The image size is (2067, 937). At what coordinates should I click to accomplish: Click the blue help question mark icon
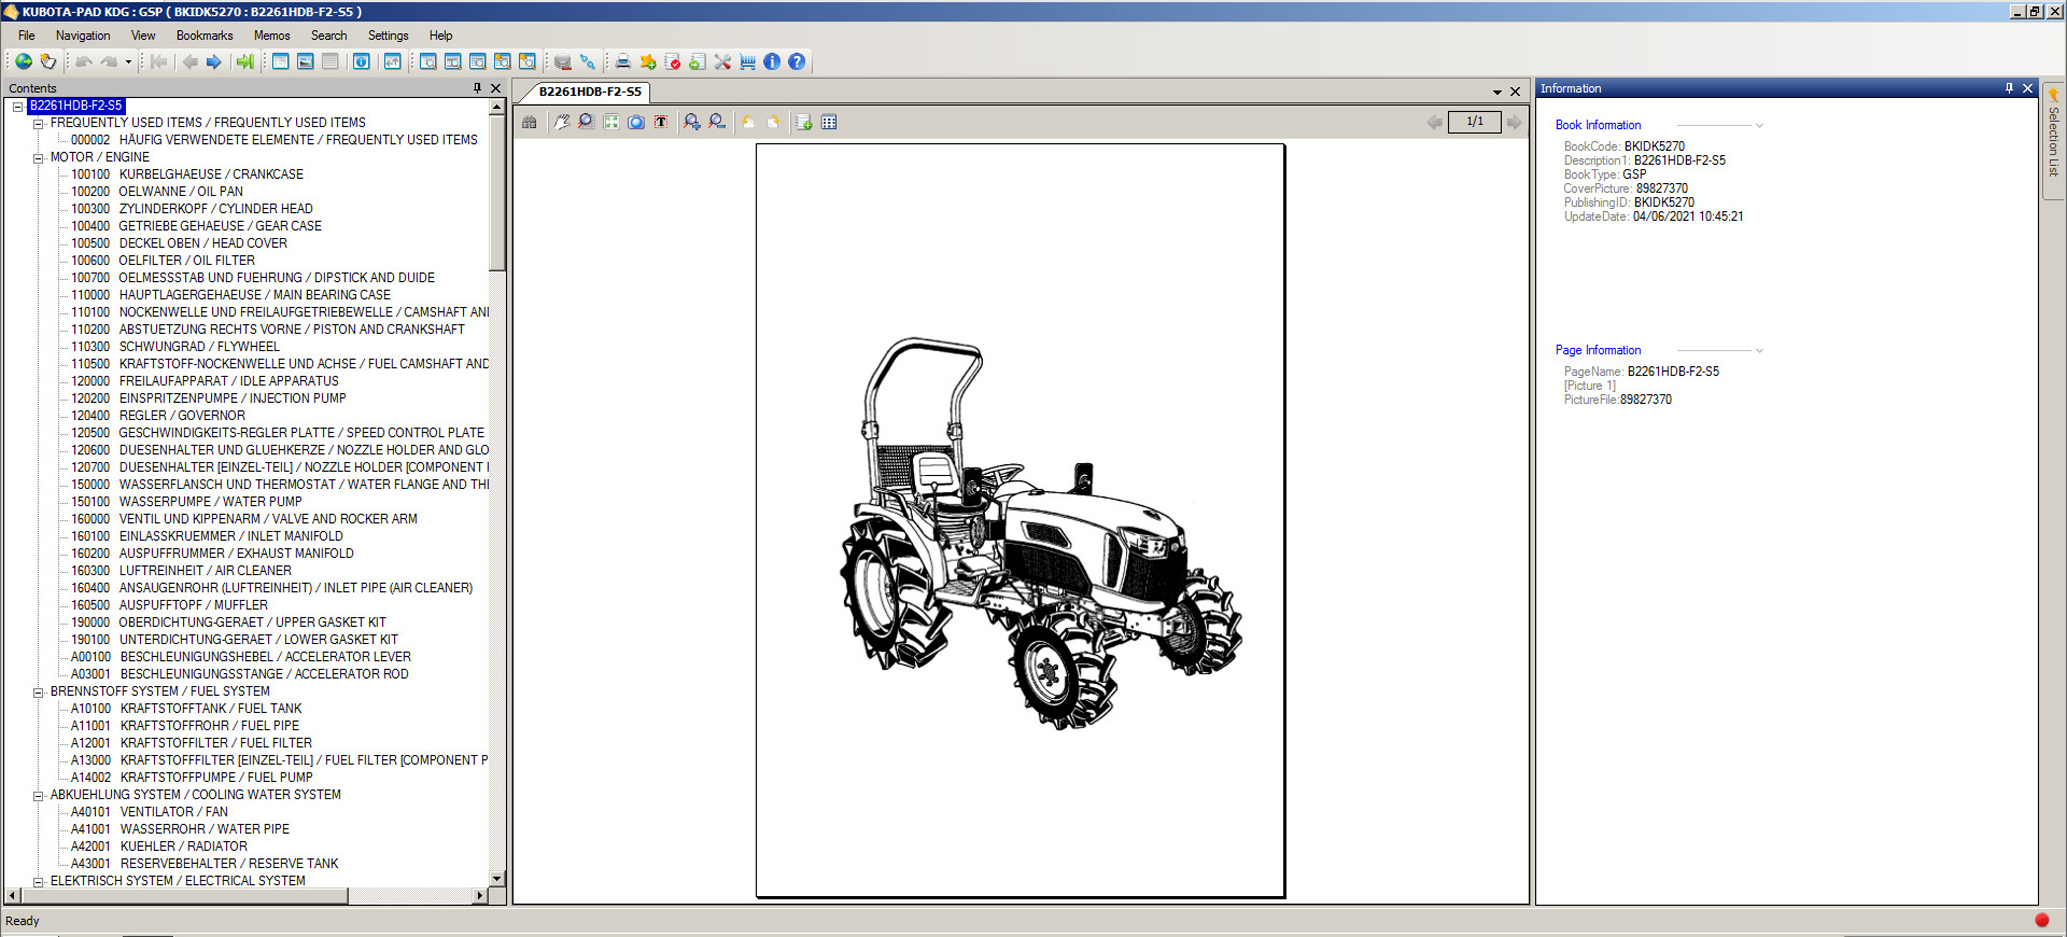pyautogui.click(x=796, y=62)
